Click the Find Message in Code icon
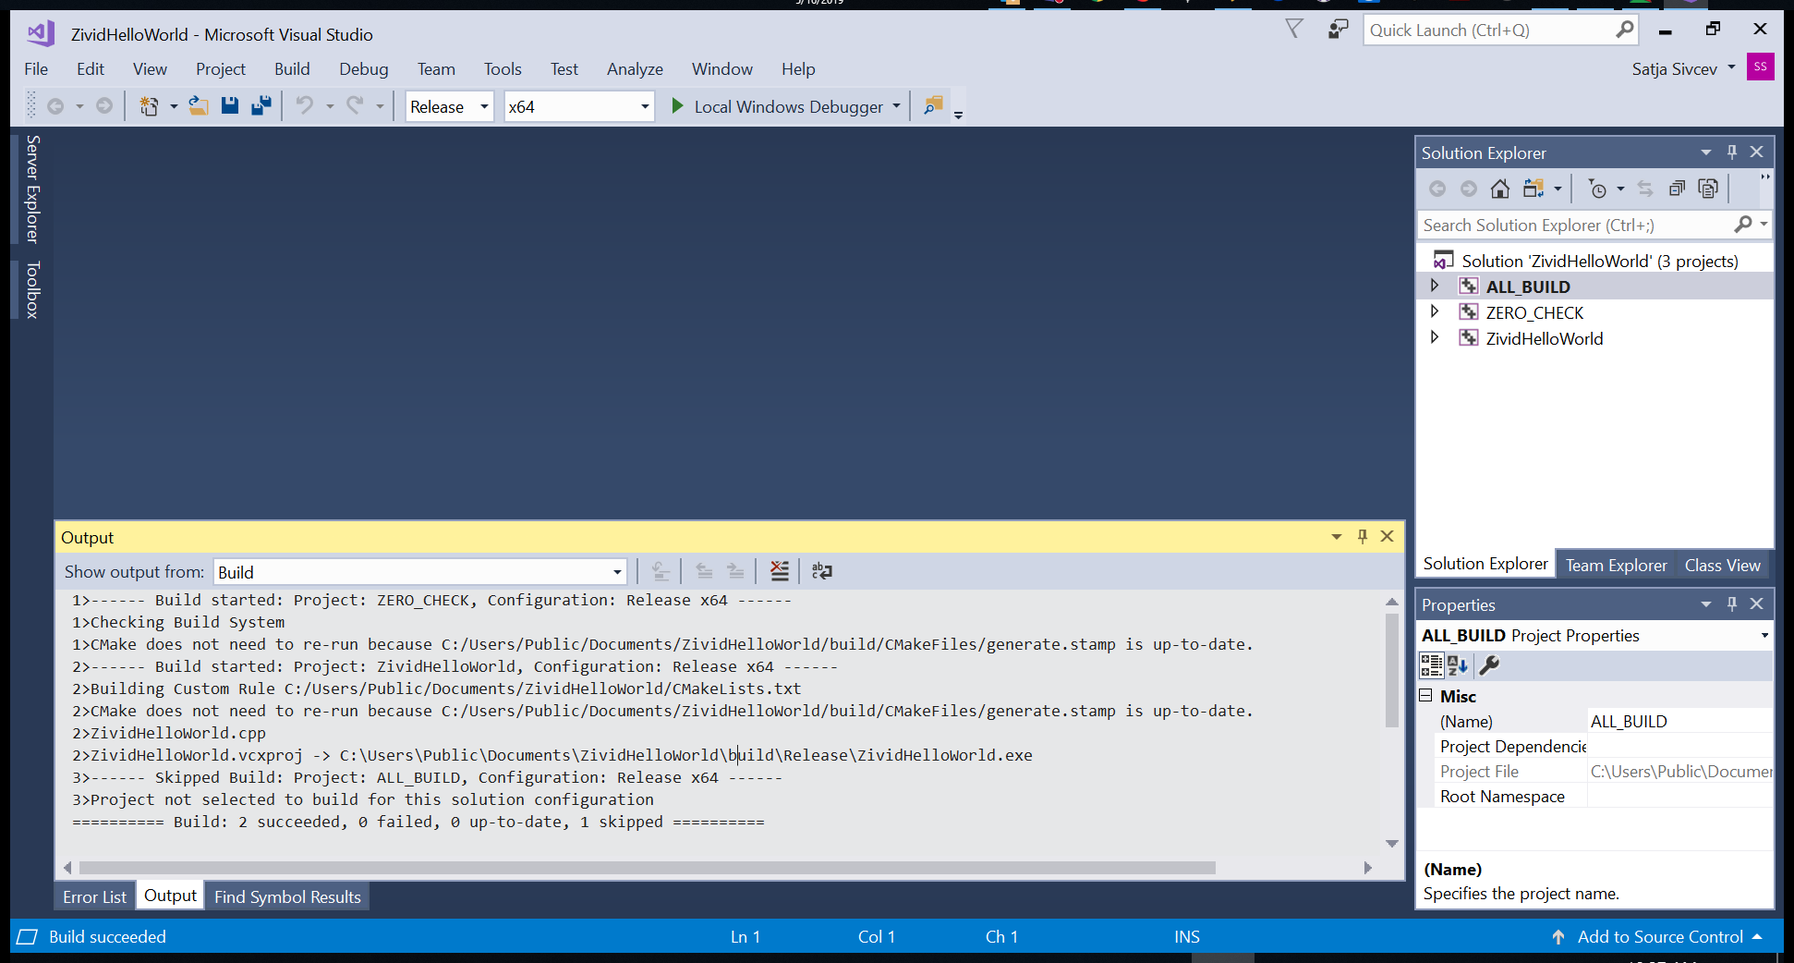The width and height of the screenshot is (1794, 963). pyautogui.click(x=660, y=571)
